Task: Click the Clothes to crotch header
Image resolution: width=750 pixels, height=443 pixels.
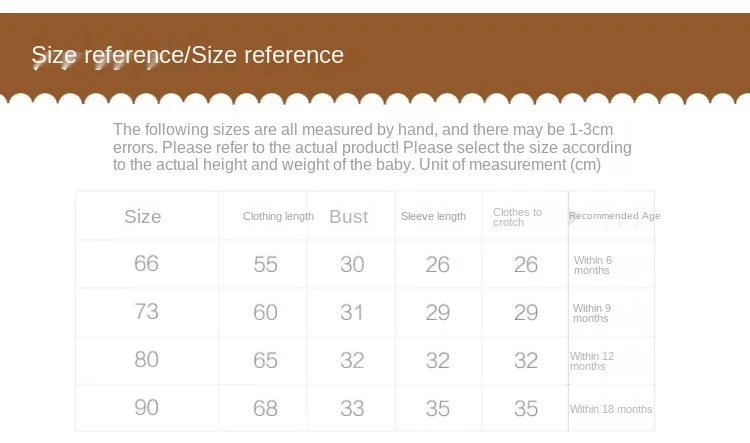Action: pyautogui.click(x=518, y=217)
